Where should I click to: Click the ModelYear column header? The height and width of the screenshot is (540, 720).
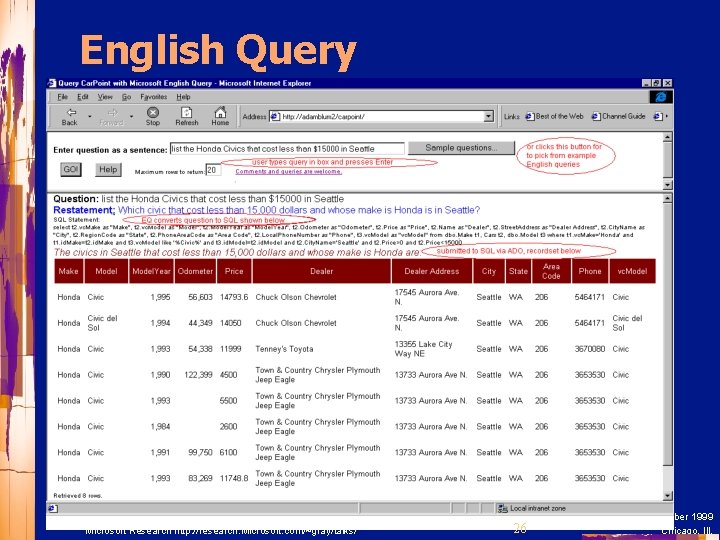151,271
